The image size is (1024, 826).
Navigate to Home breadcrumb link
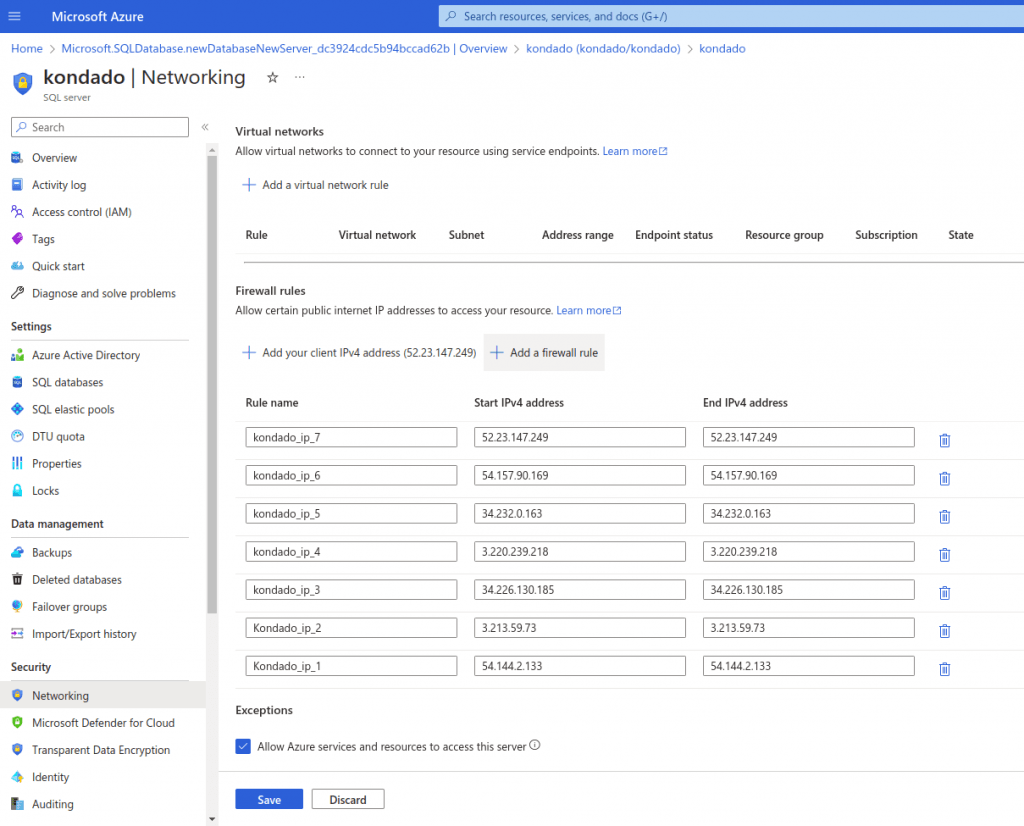[x=27, y=48]
